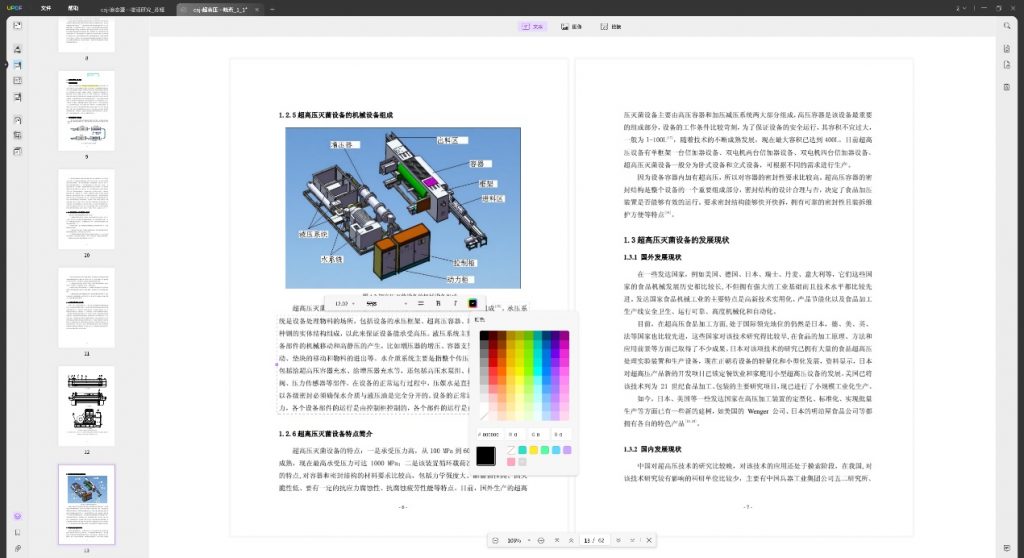Open the 文件 menu
The image size is (1024, 558).
tap(46, 8)
